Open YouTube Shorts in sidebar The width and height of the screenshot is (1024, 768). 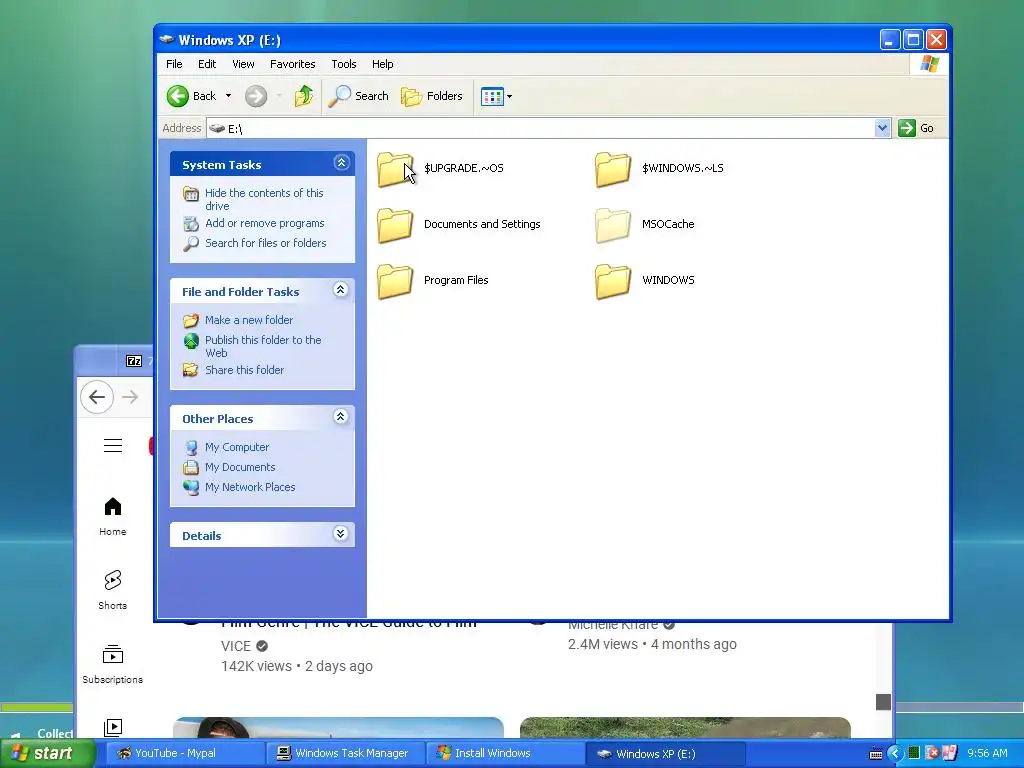(113, 590)
